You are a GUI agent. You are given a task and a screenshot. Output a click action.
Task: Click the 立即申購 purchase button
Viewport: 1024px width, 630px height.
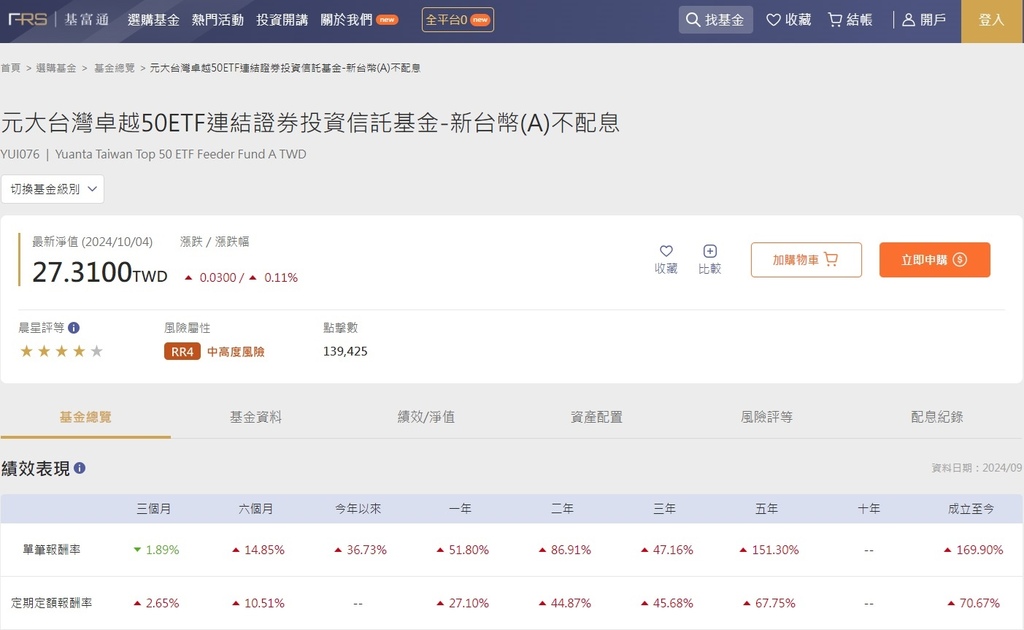[934, 259]
